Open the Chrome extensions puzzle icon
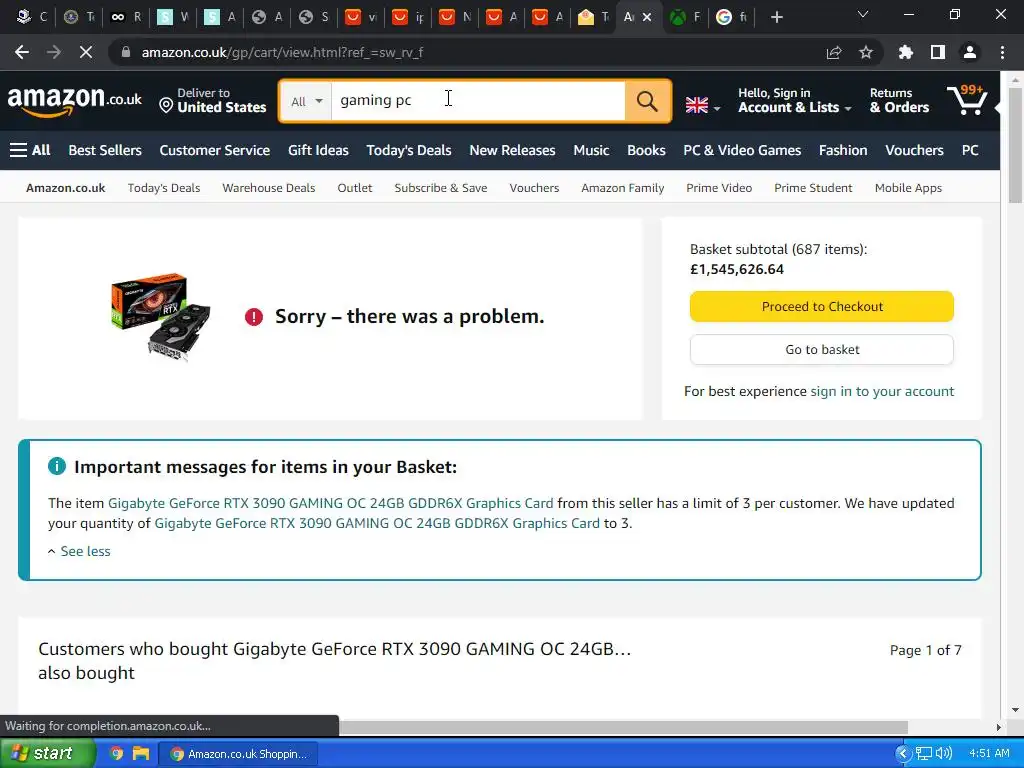Viewport: 1024px width, 768px height. tap(906, 52)
